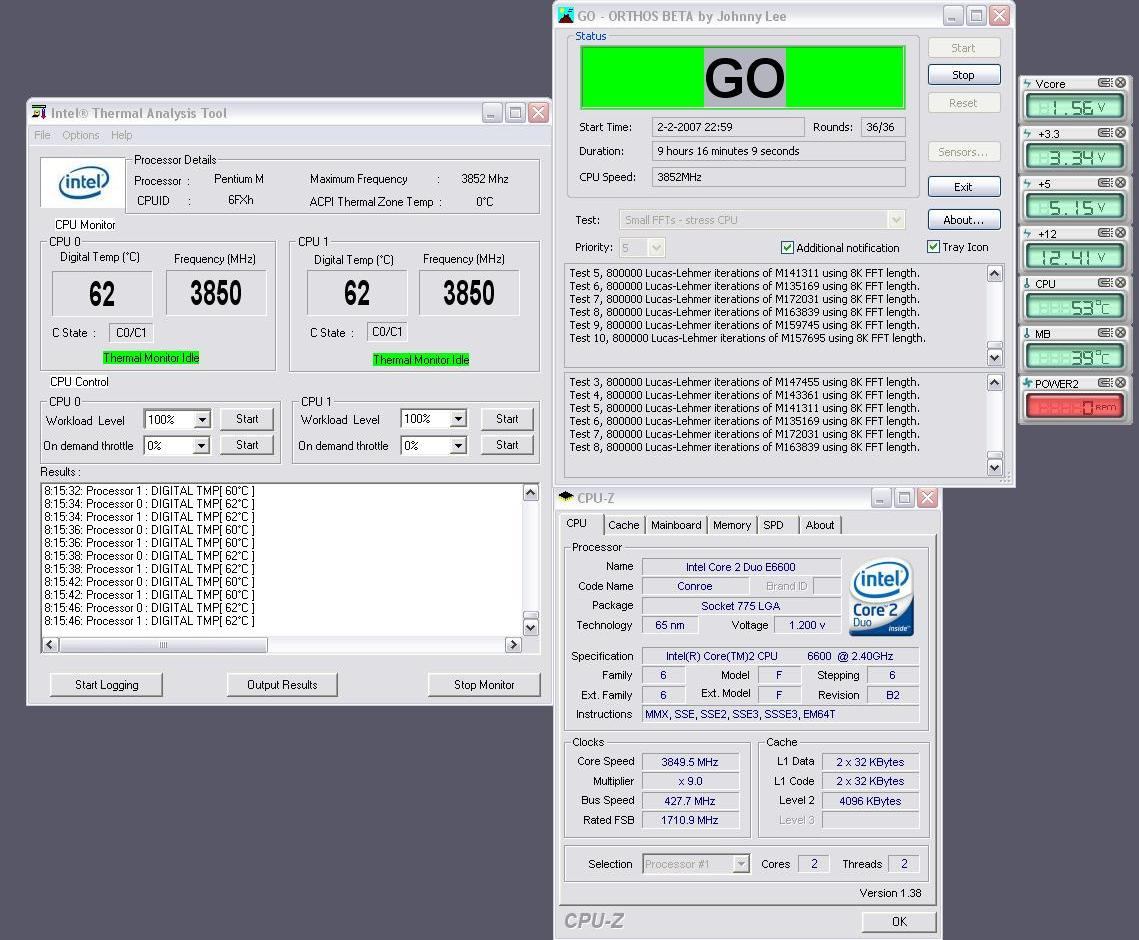This screenshot has height=940, width=1139.
Task: Close the +5 voltage widget
Action: pyautogui.click(x=1121, y=183)
